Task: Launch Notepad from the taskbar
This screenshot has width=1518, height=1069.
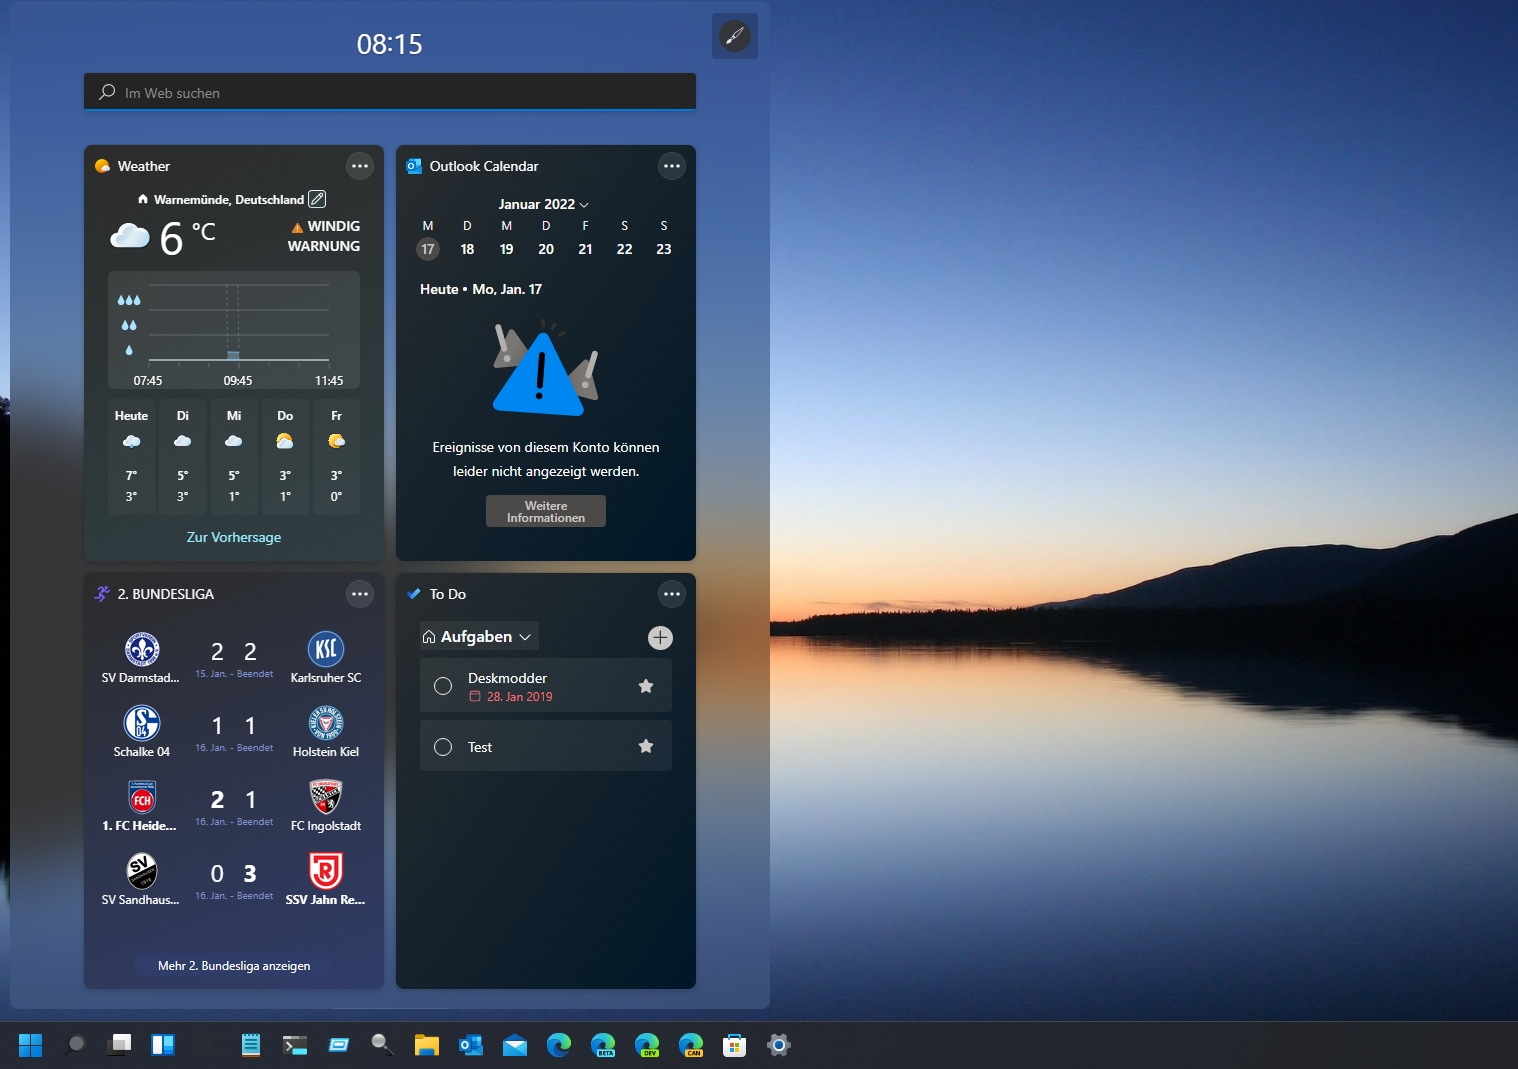Action: point(251,1045)
